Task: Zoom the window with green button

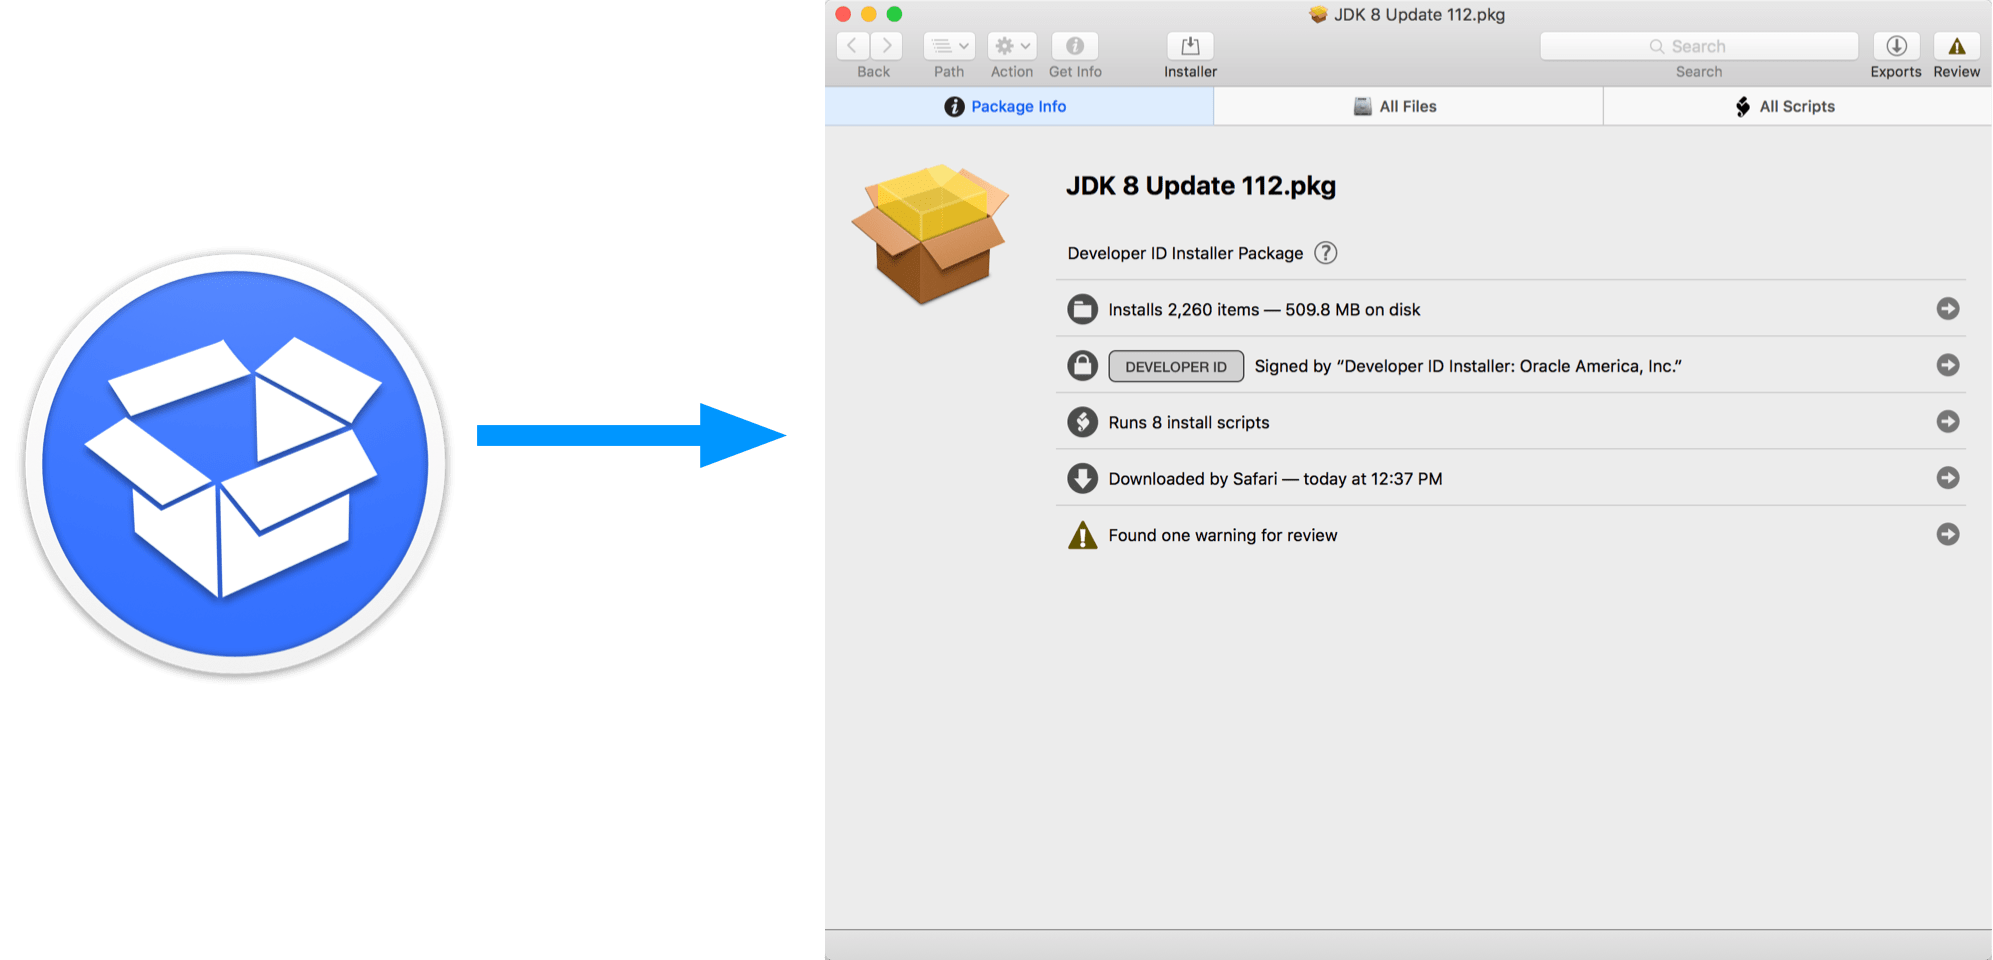Action: pos(895,14)
